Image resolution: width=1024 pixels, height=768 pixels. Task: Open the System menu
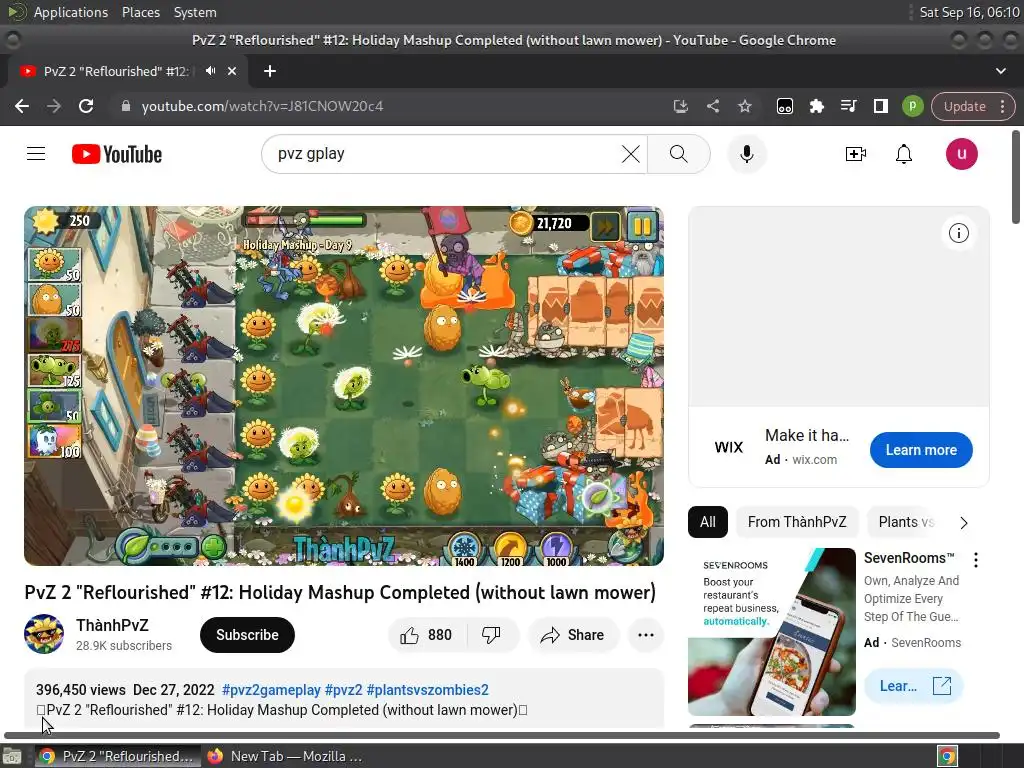[x=195, y=12]
